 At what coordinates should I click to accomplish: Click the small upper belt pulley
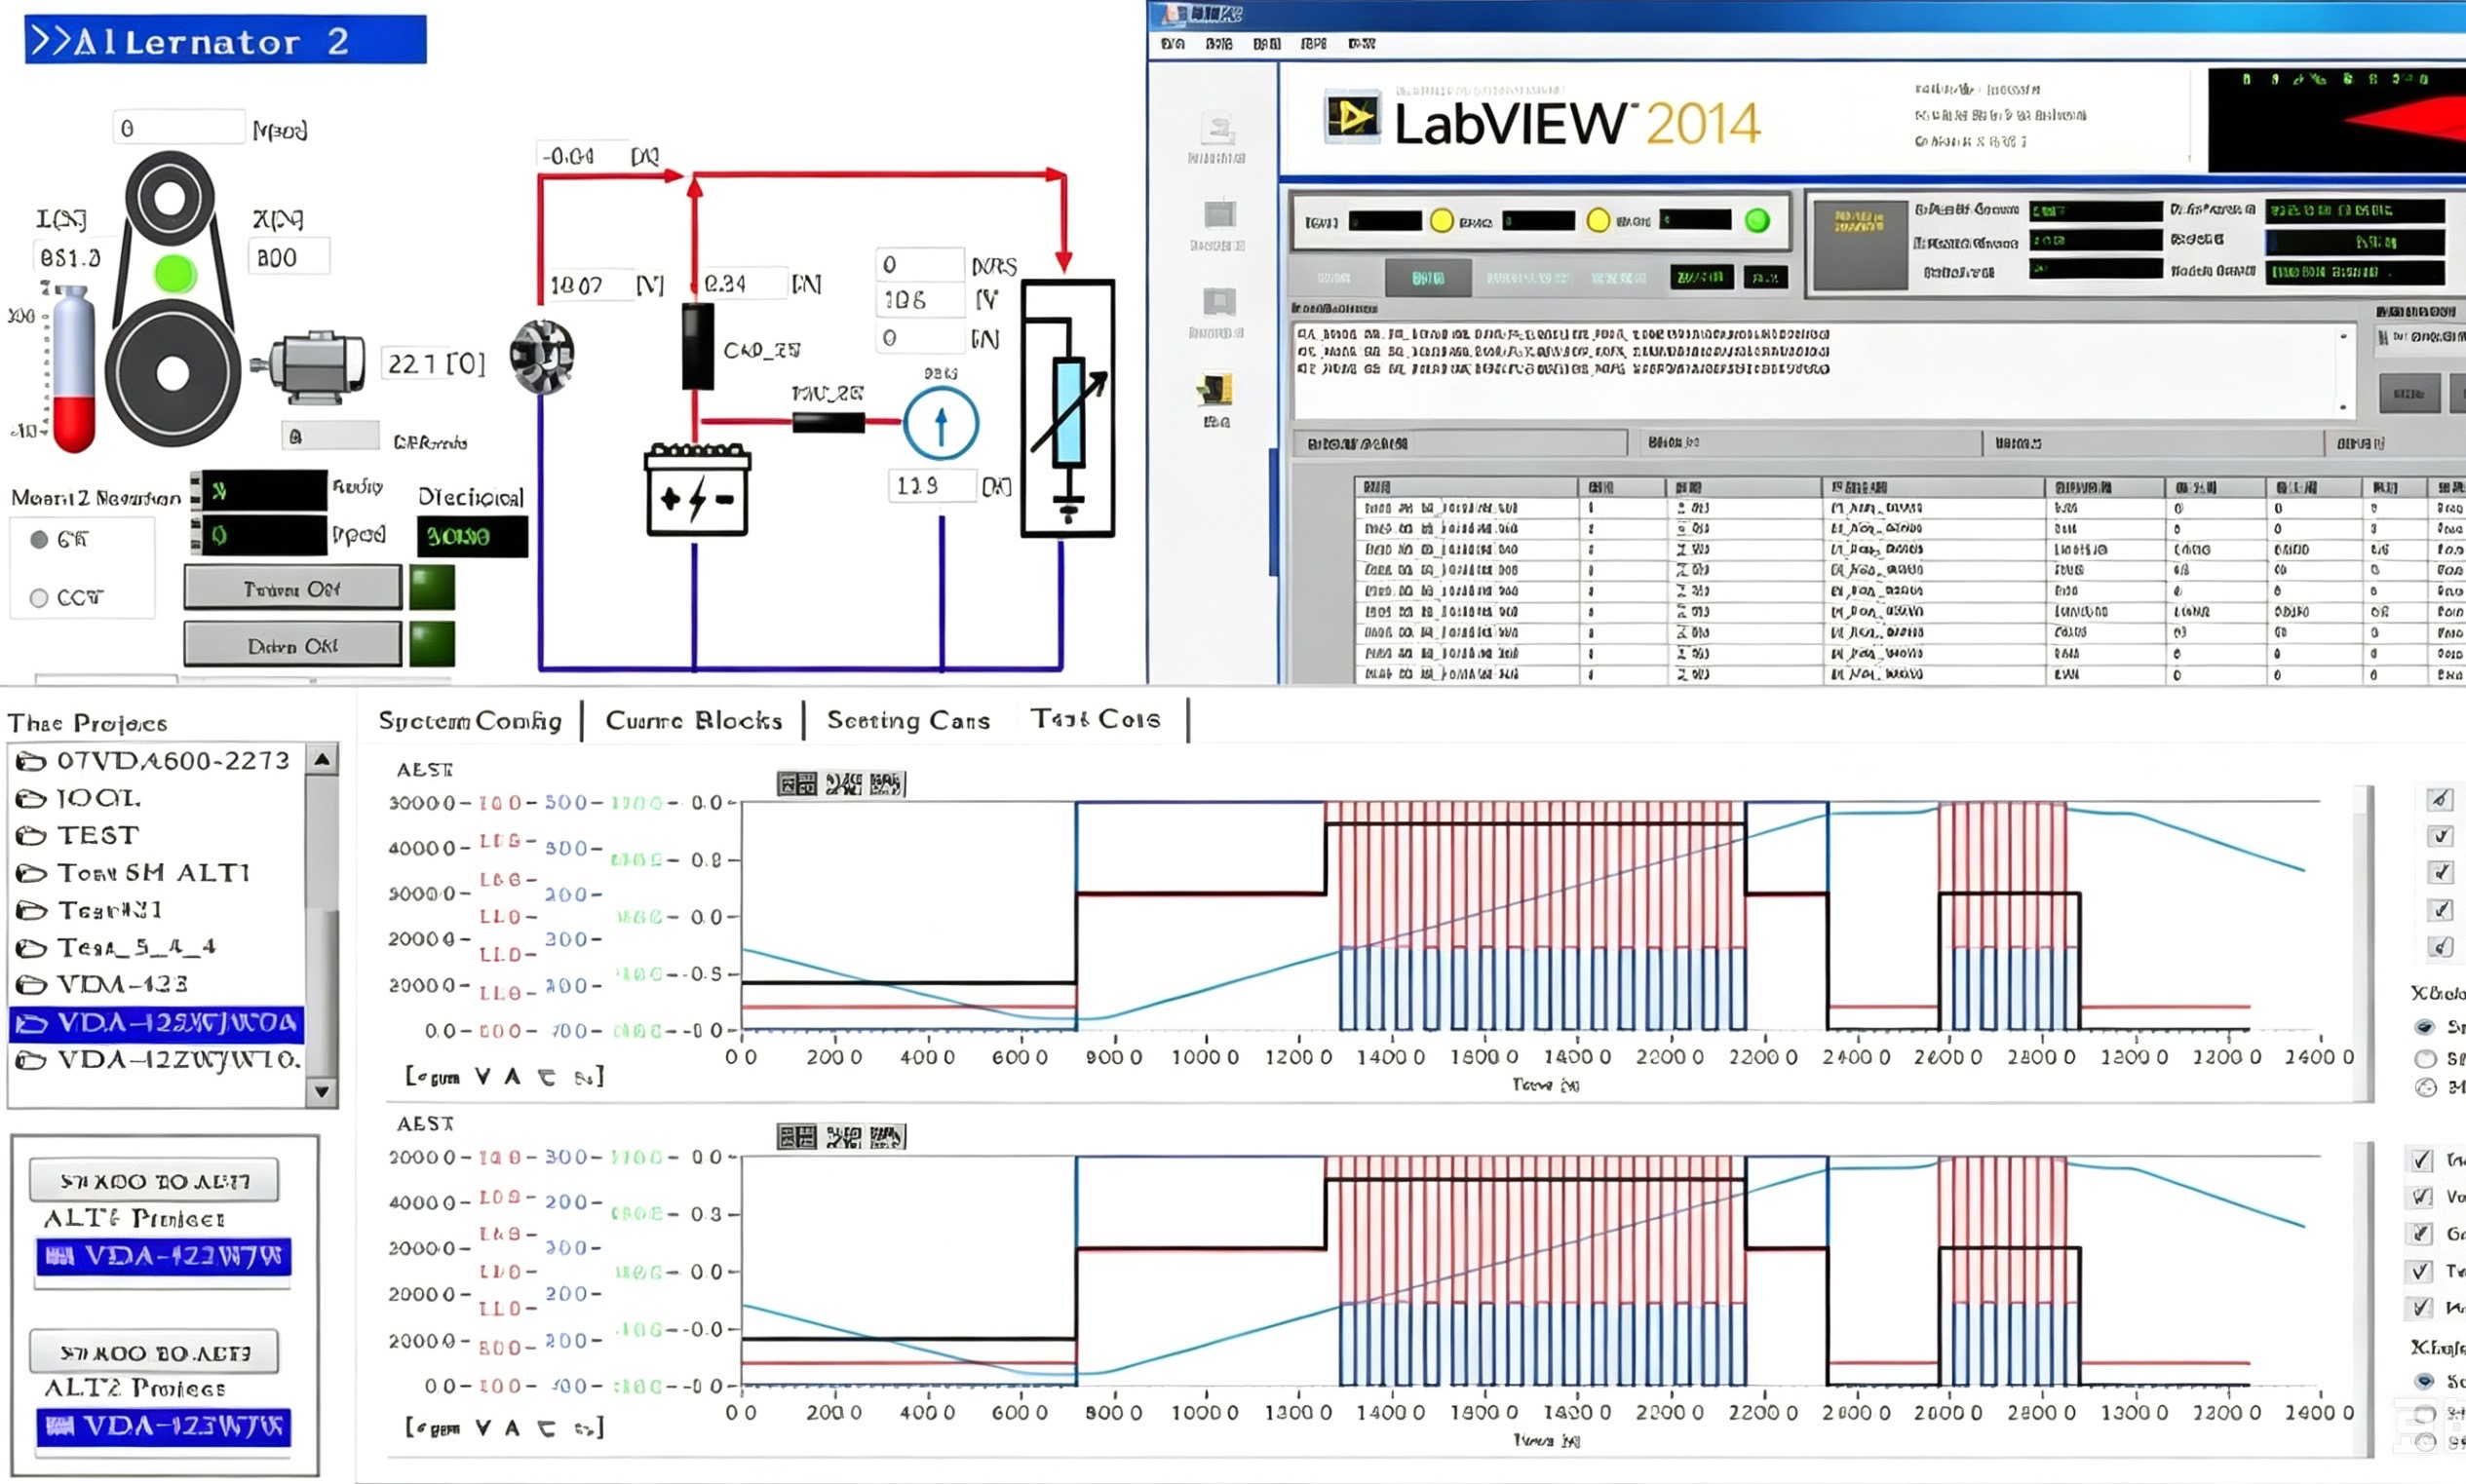(170, 197)
